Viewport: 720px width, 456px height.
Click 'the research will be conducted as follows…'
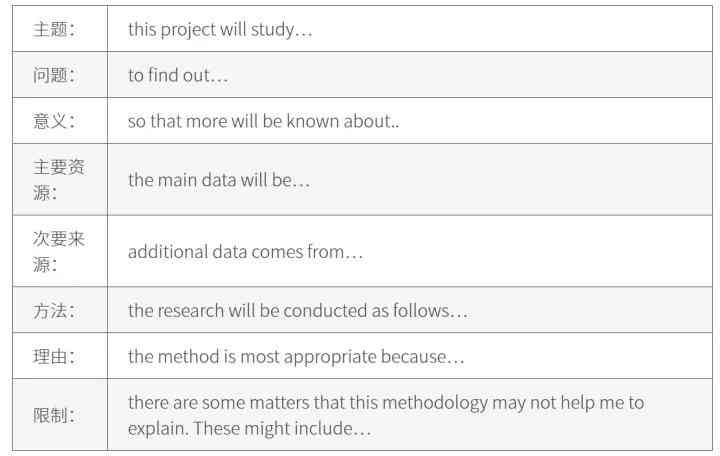click(298, 310)
